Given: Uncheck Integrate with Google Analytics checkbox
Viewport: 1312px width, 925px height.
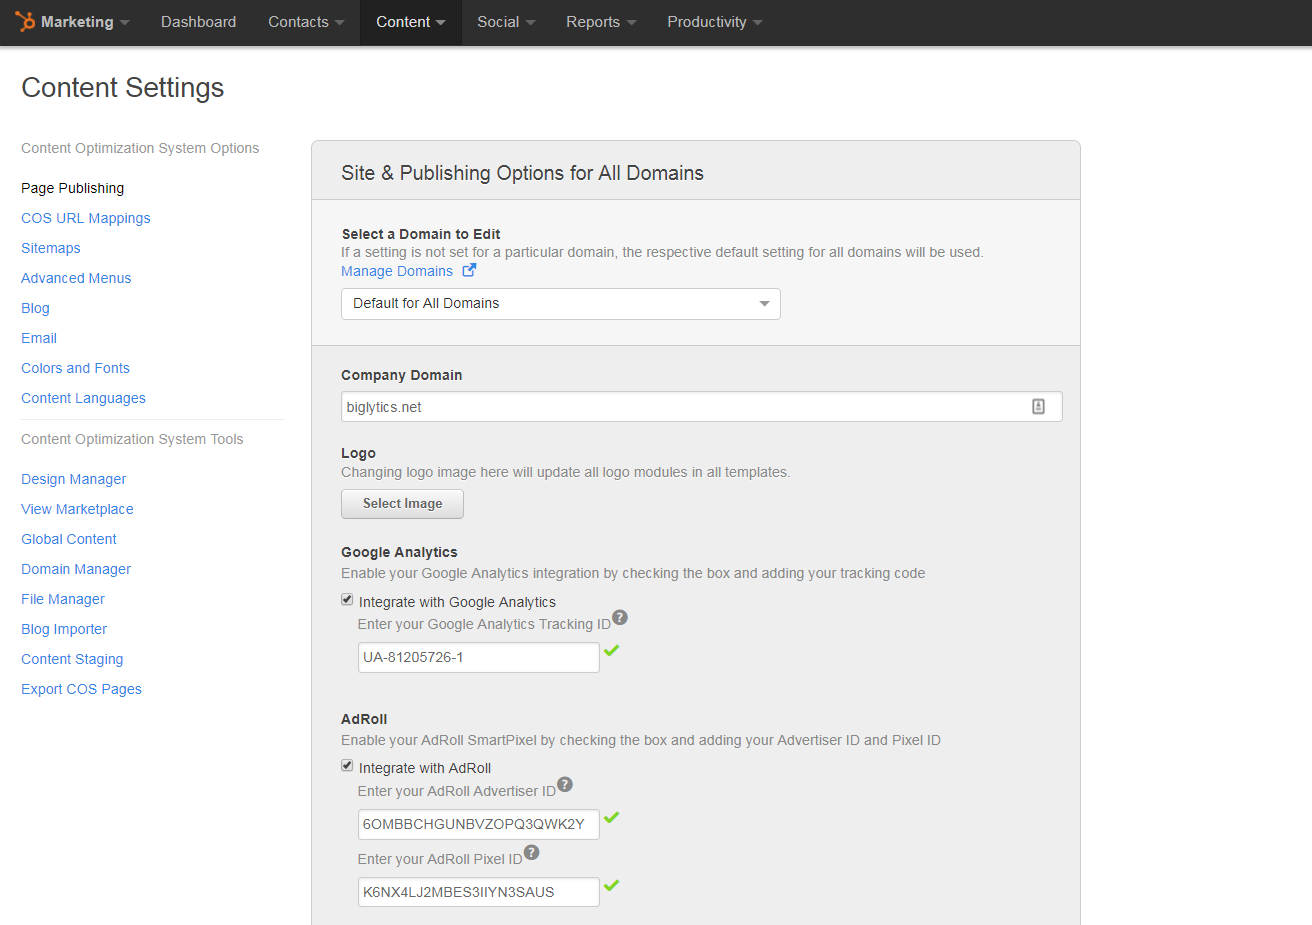Looking at the screenshot, I should 347,600.
